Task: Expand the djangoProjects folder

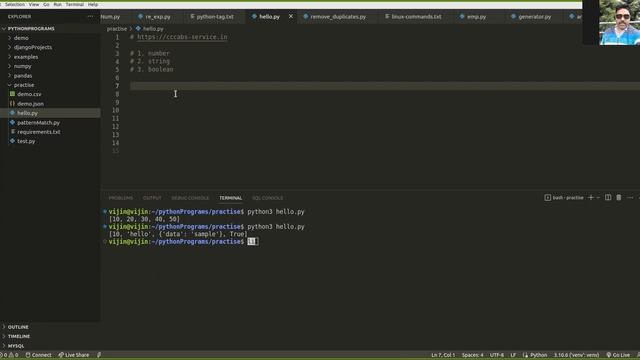Action: [x=33, y=47]
